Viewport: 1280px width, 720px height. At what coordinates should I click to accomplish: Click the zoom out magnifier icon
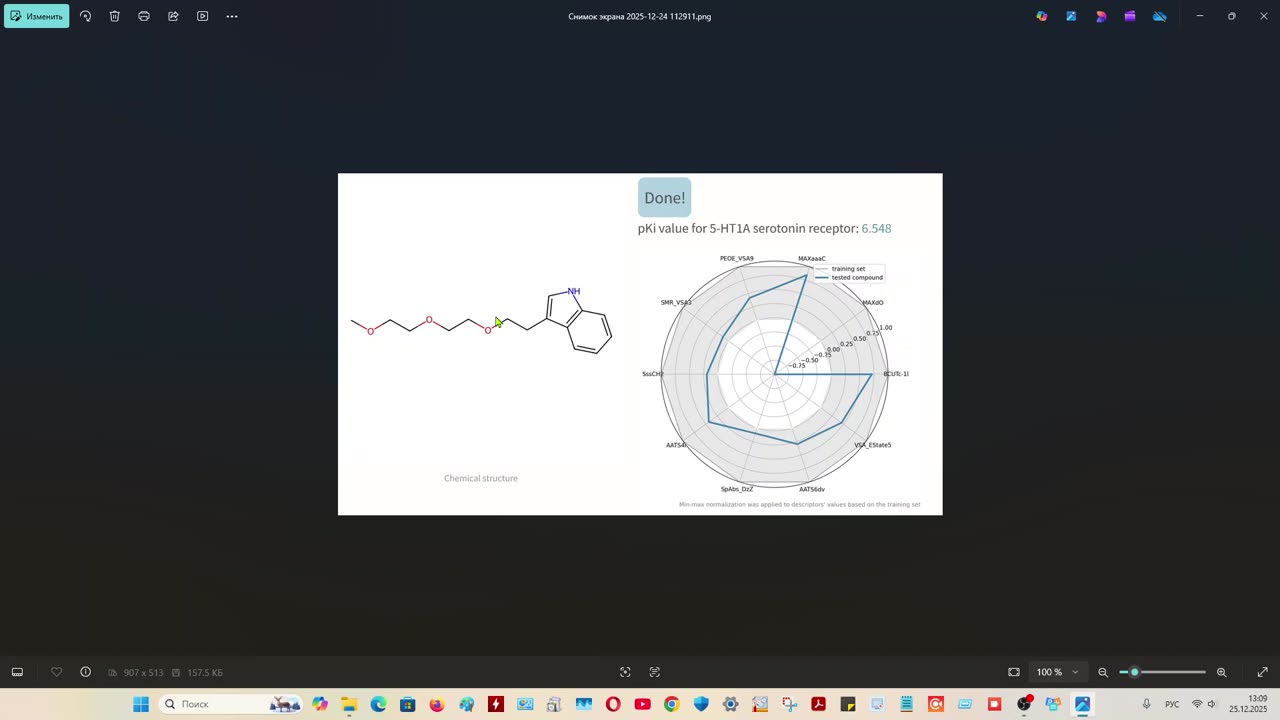[1103, 672]
